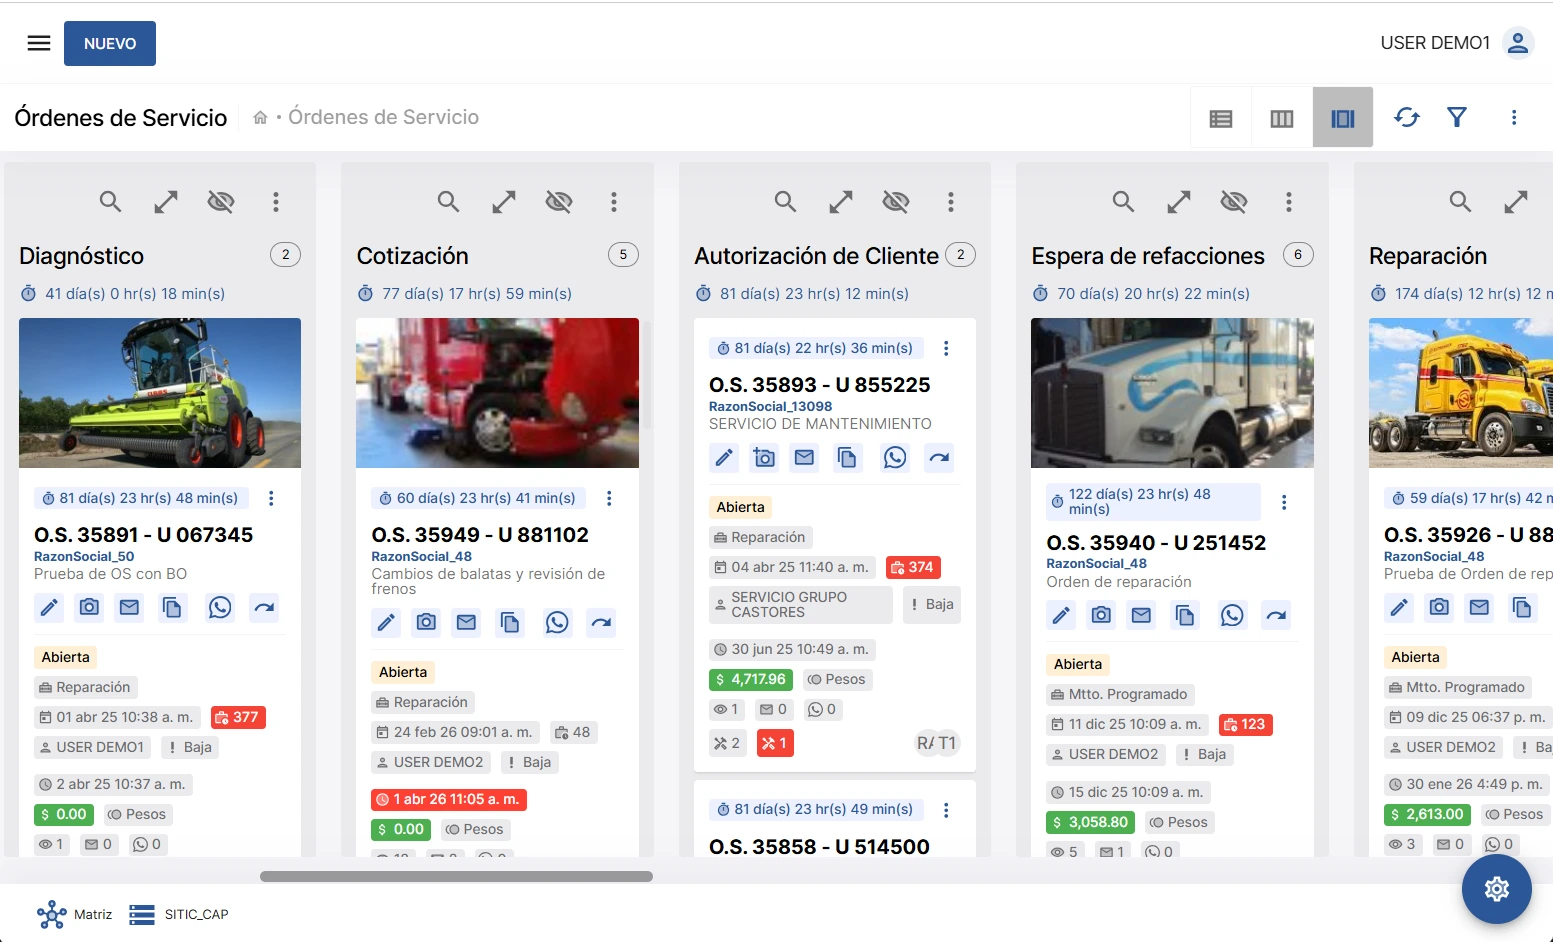Forward order O.S. 35891 to next stage

[x=264, y=607]
